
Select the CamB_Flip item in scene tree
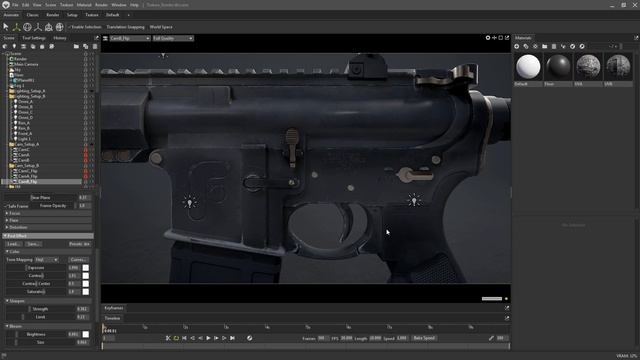(28, 182)
